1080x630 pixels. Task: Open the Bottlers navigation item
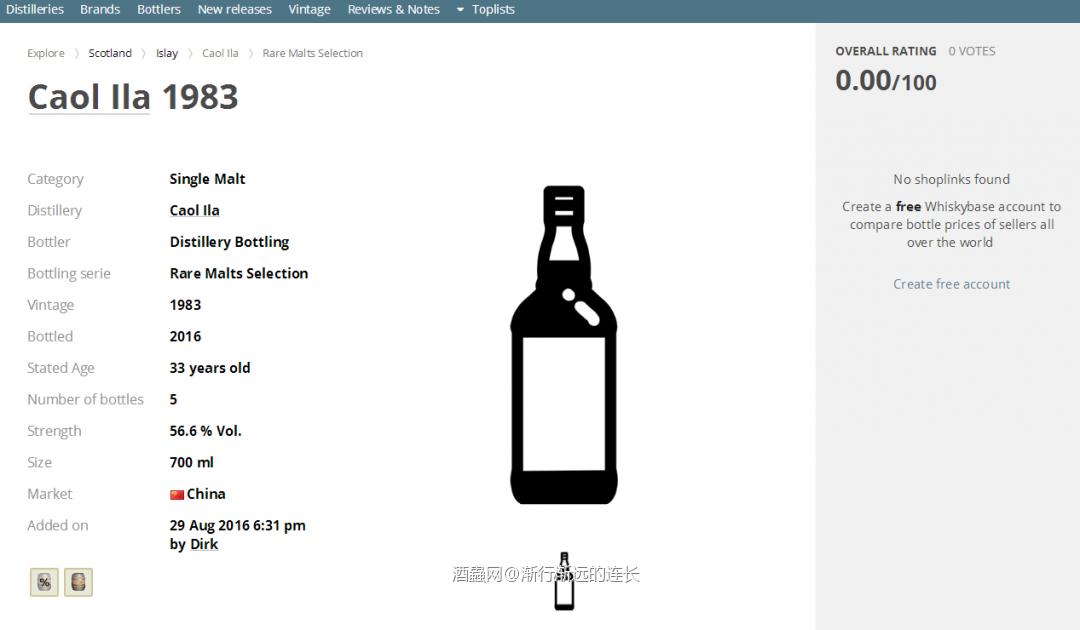[159, 9]
